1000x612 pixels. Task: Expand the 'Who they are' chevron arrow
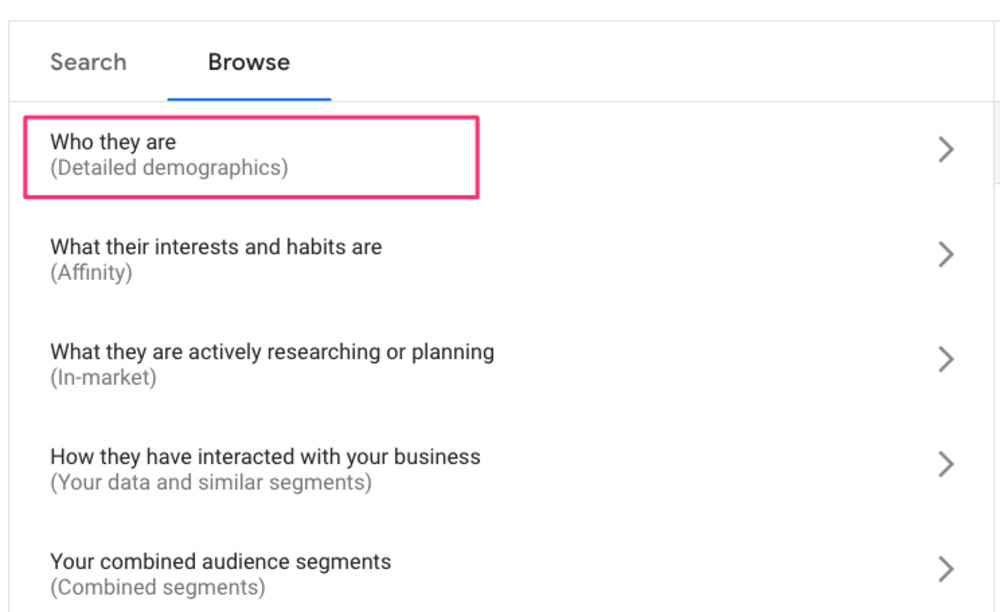pos(945,150)
